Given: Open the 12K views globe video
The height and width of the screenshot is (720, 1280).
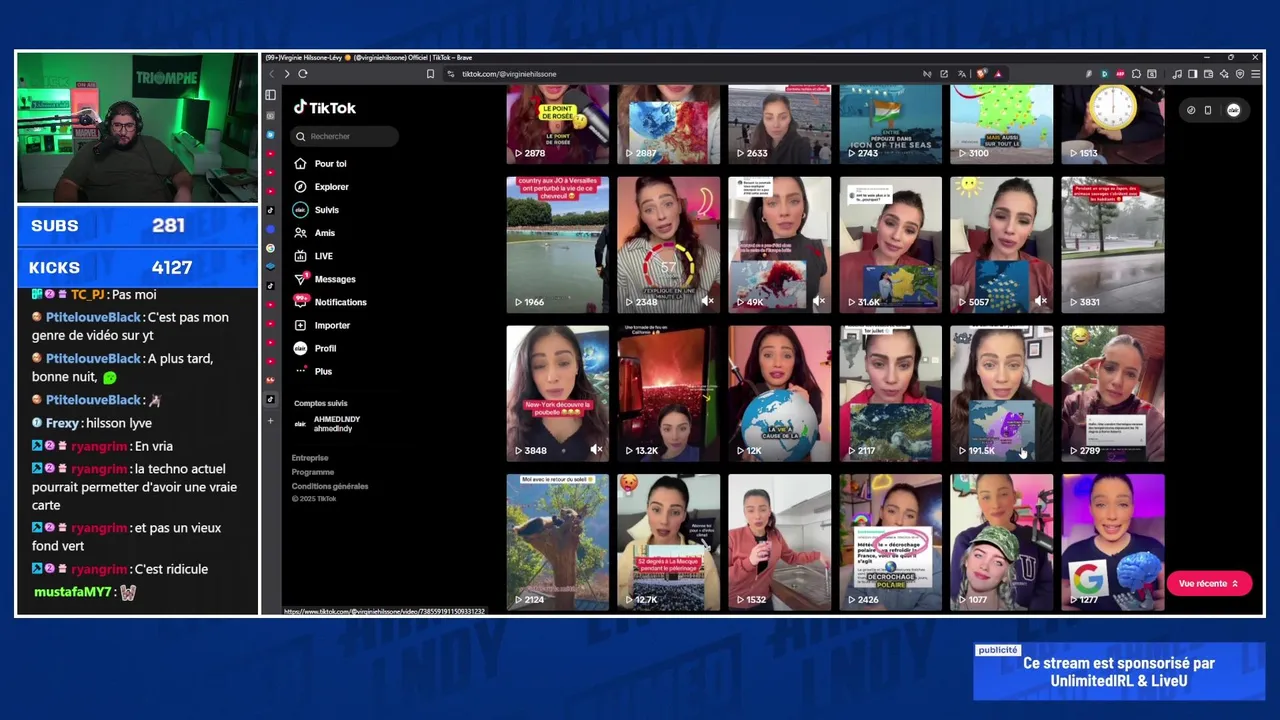Looking at the screenshot, I should [779, 393].
